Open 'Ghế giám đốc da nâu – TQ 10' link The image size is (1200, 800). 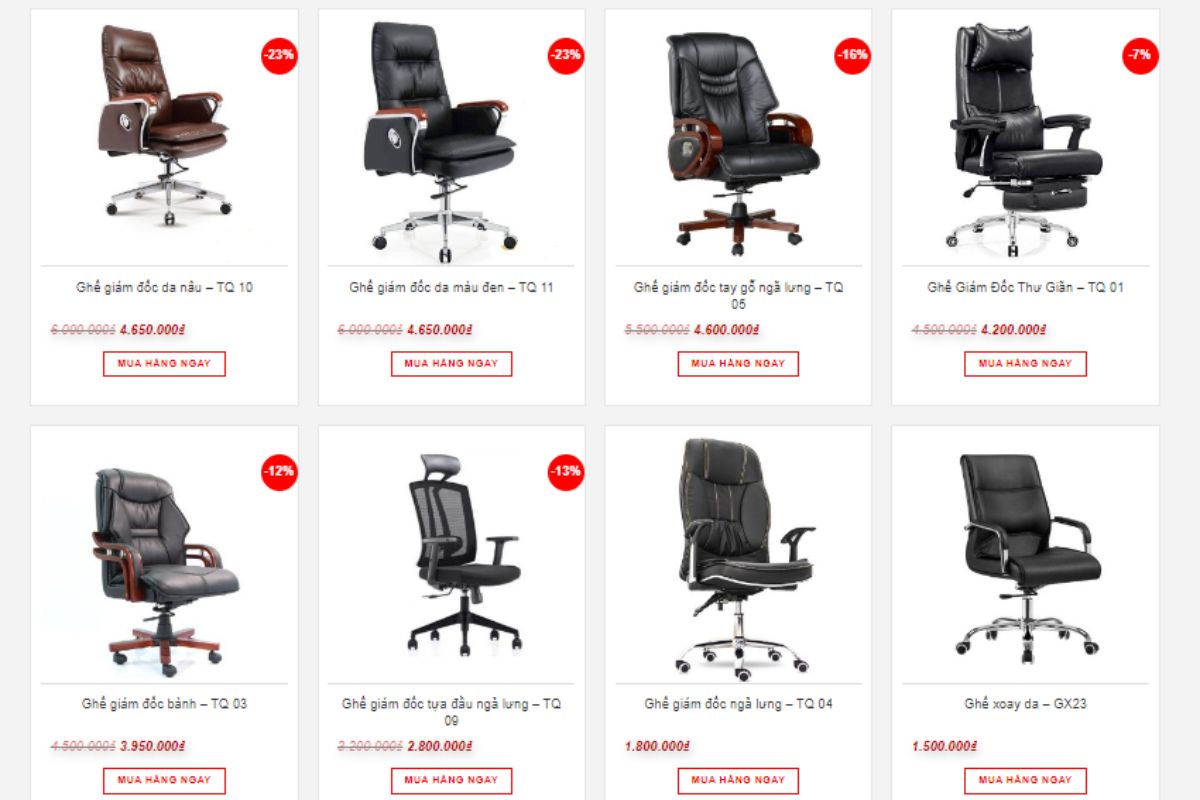pyautogui.click(x=164, y=288)
